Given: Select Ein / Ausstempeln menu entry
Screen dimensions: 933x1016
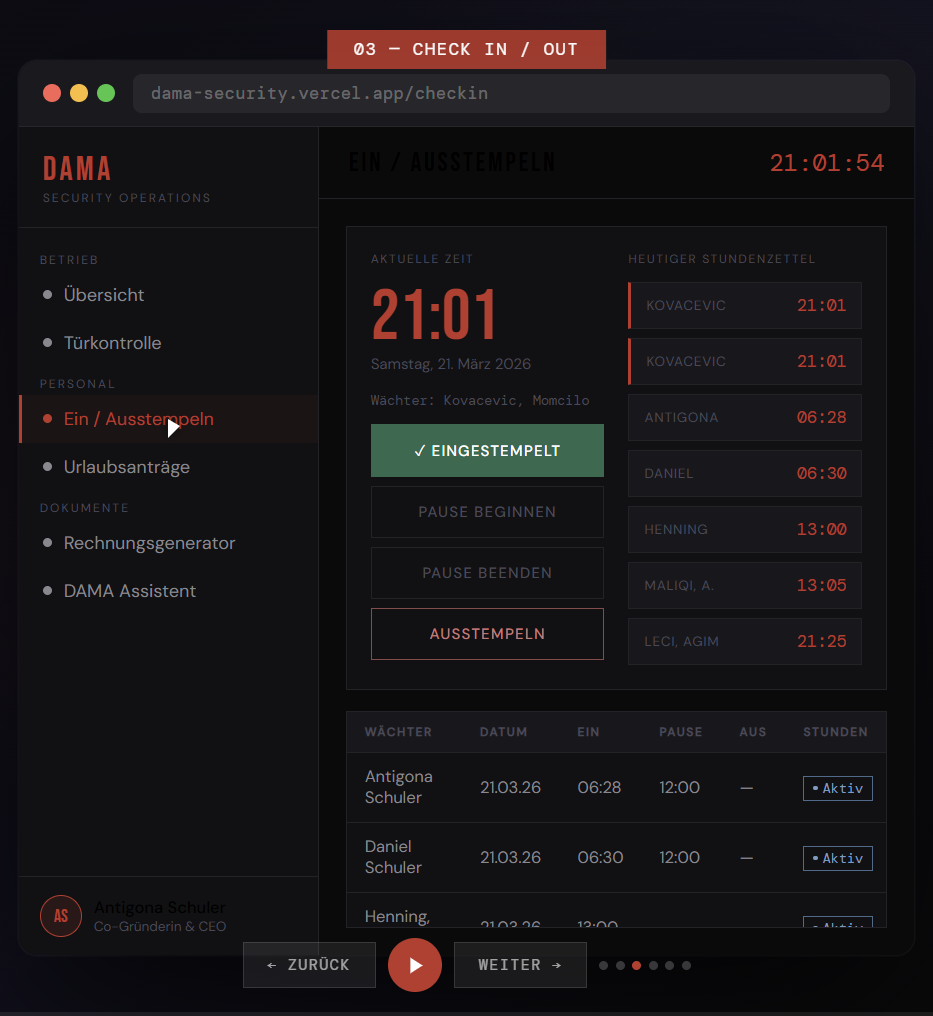Looking at the screenshot, I should 168,419.
